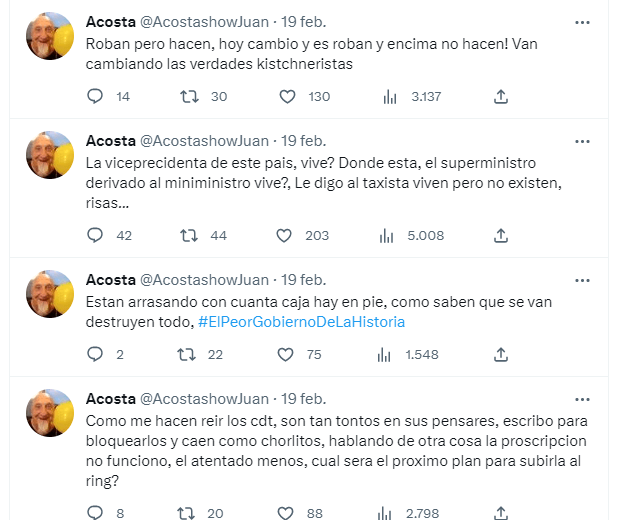Retweet the tweet with 22 retweets
This screenshot has width=621, height=520.
click(187, 354)
